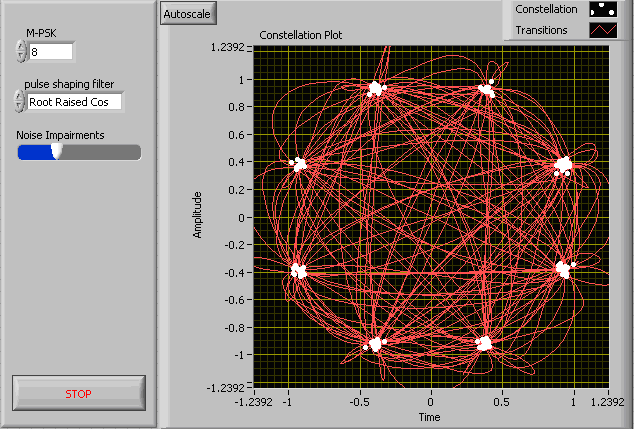
Task: Decrement the M-PSK value with the down arrow
Action: tap(21, 57)
